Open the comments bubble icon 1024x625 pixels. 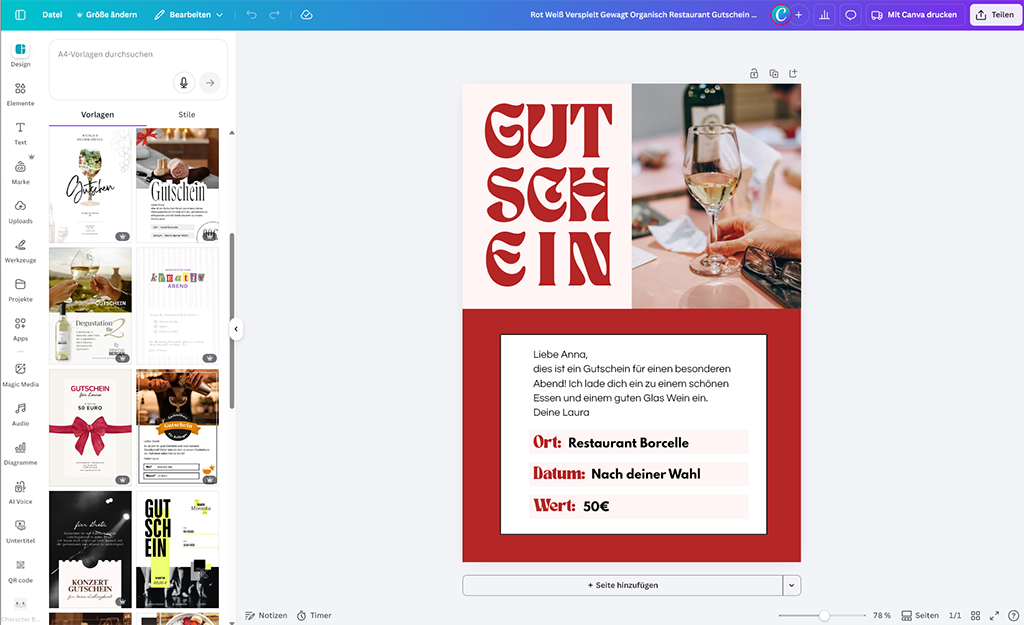(x=850, y=14)
